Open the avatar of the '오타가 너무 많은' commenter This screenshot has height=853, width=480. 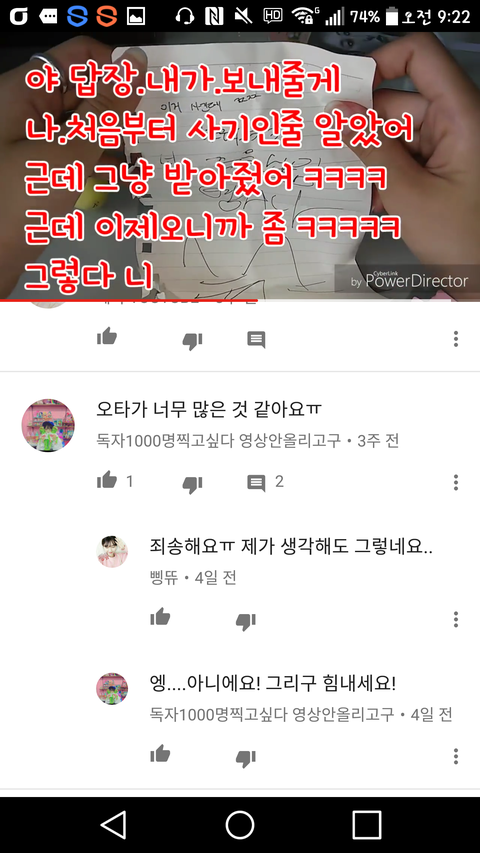tap(48, 425)
